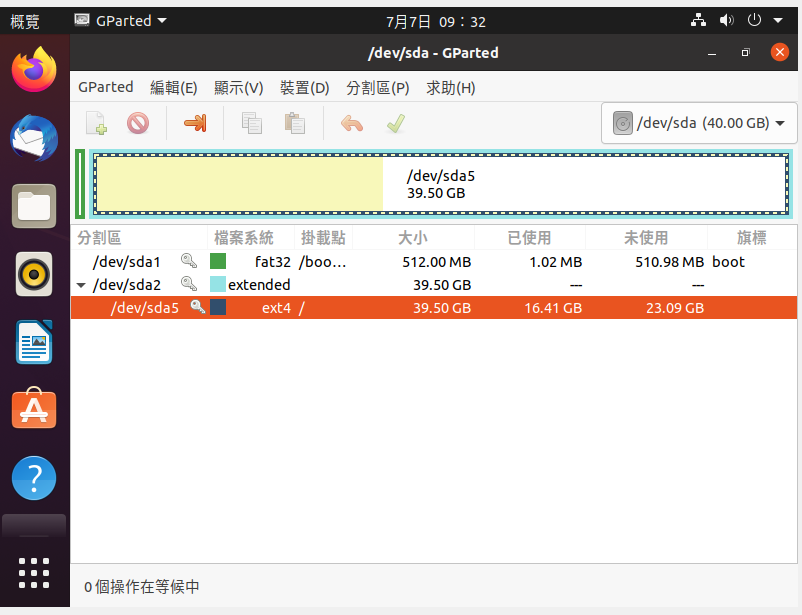Click the Delete partition toolbar icon
Image resolution: width=802 pixels, height=615 pixels.
(138, 123)
